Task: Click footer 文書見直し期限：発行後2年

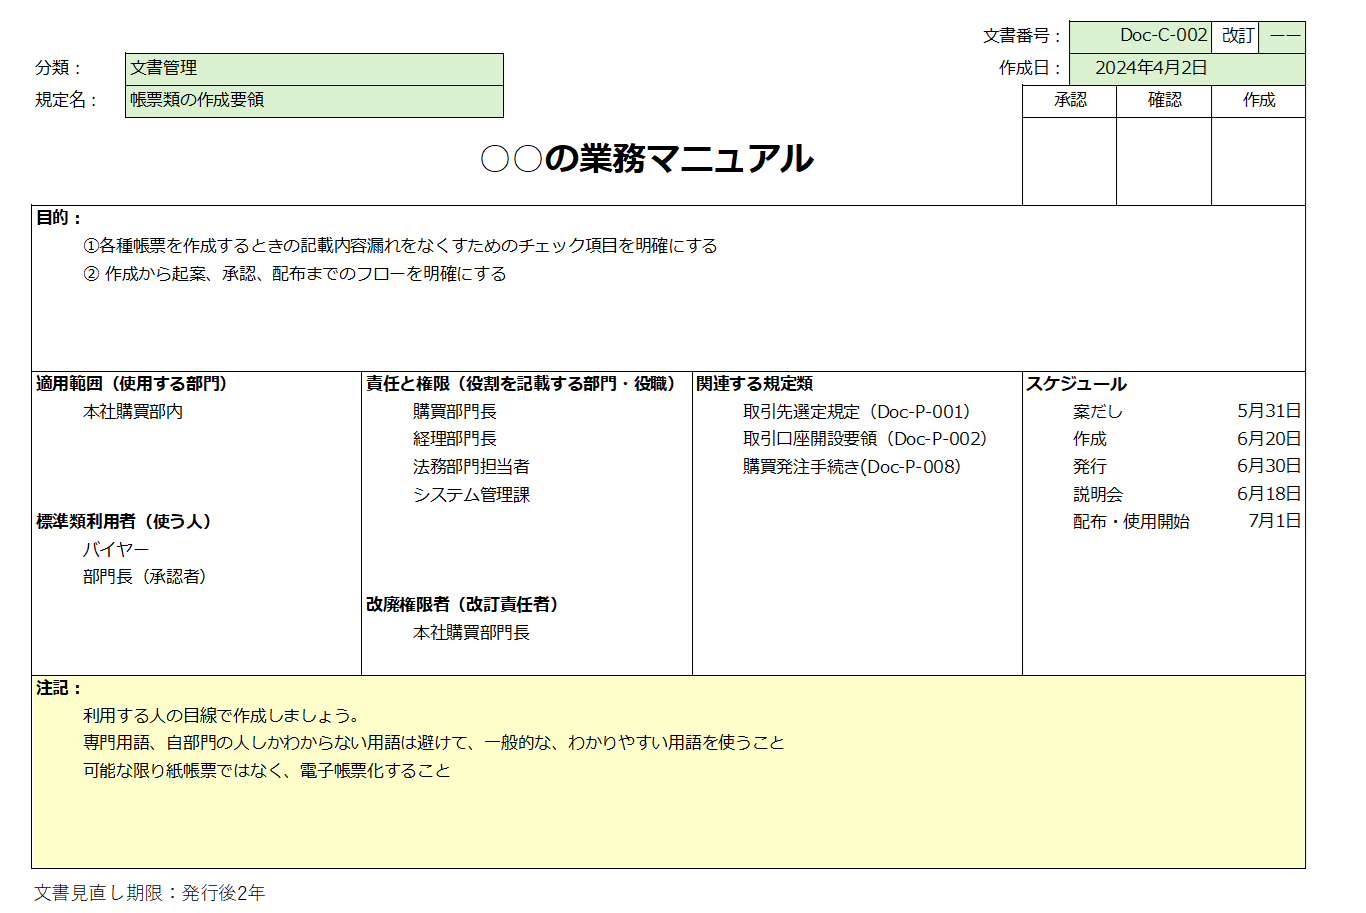Action: coord(149,893)
